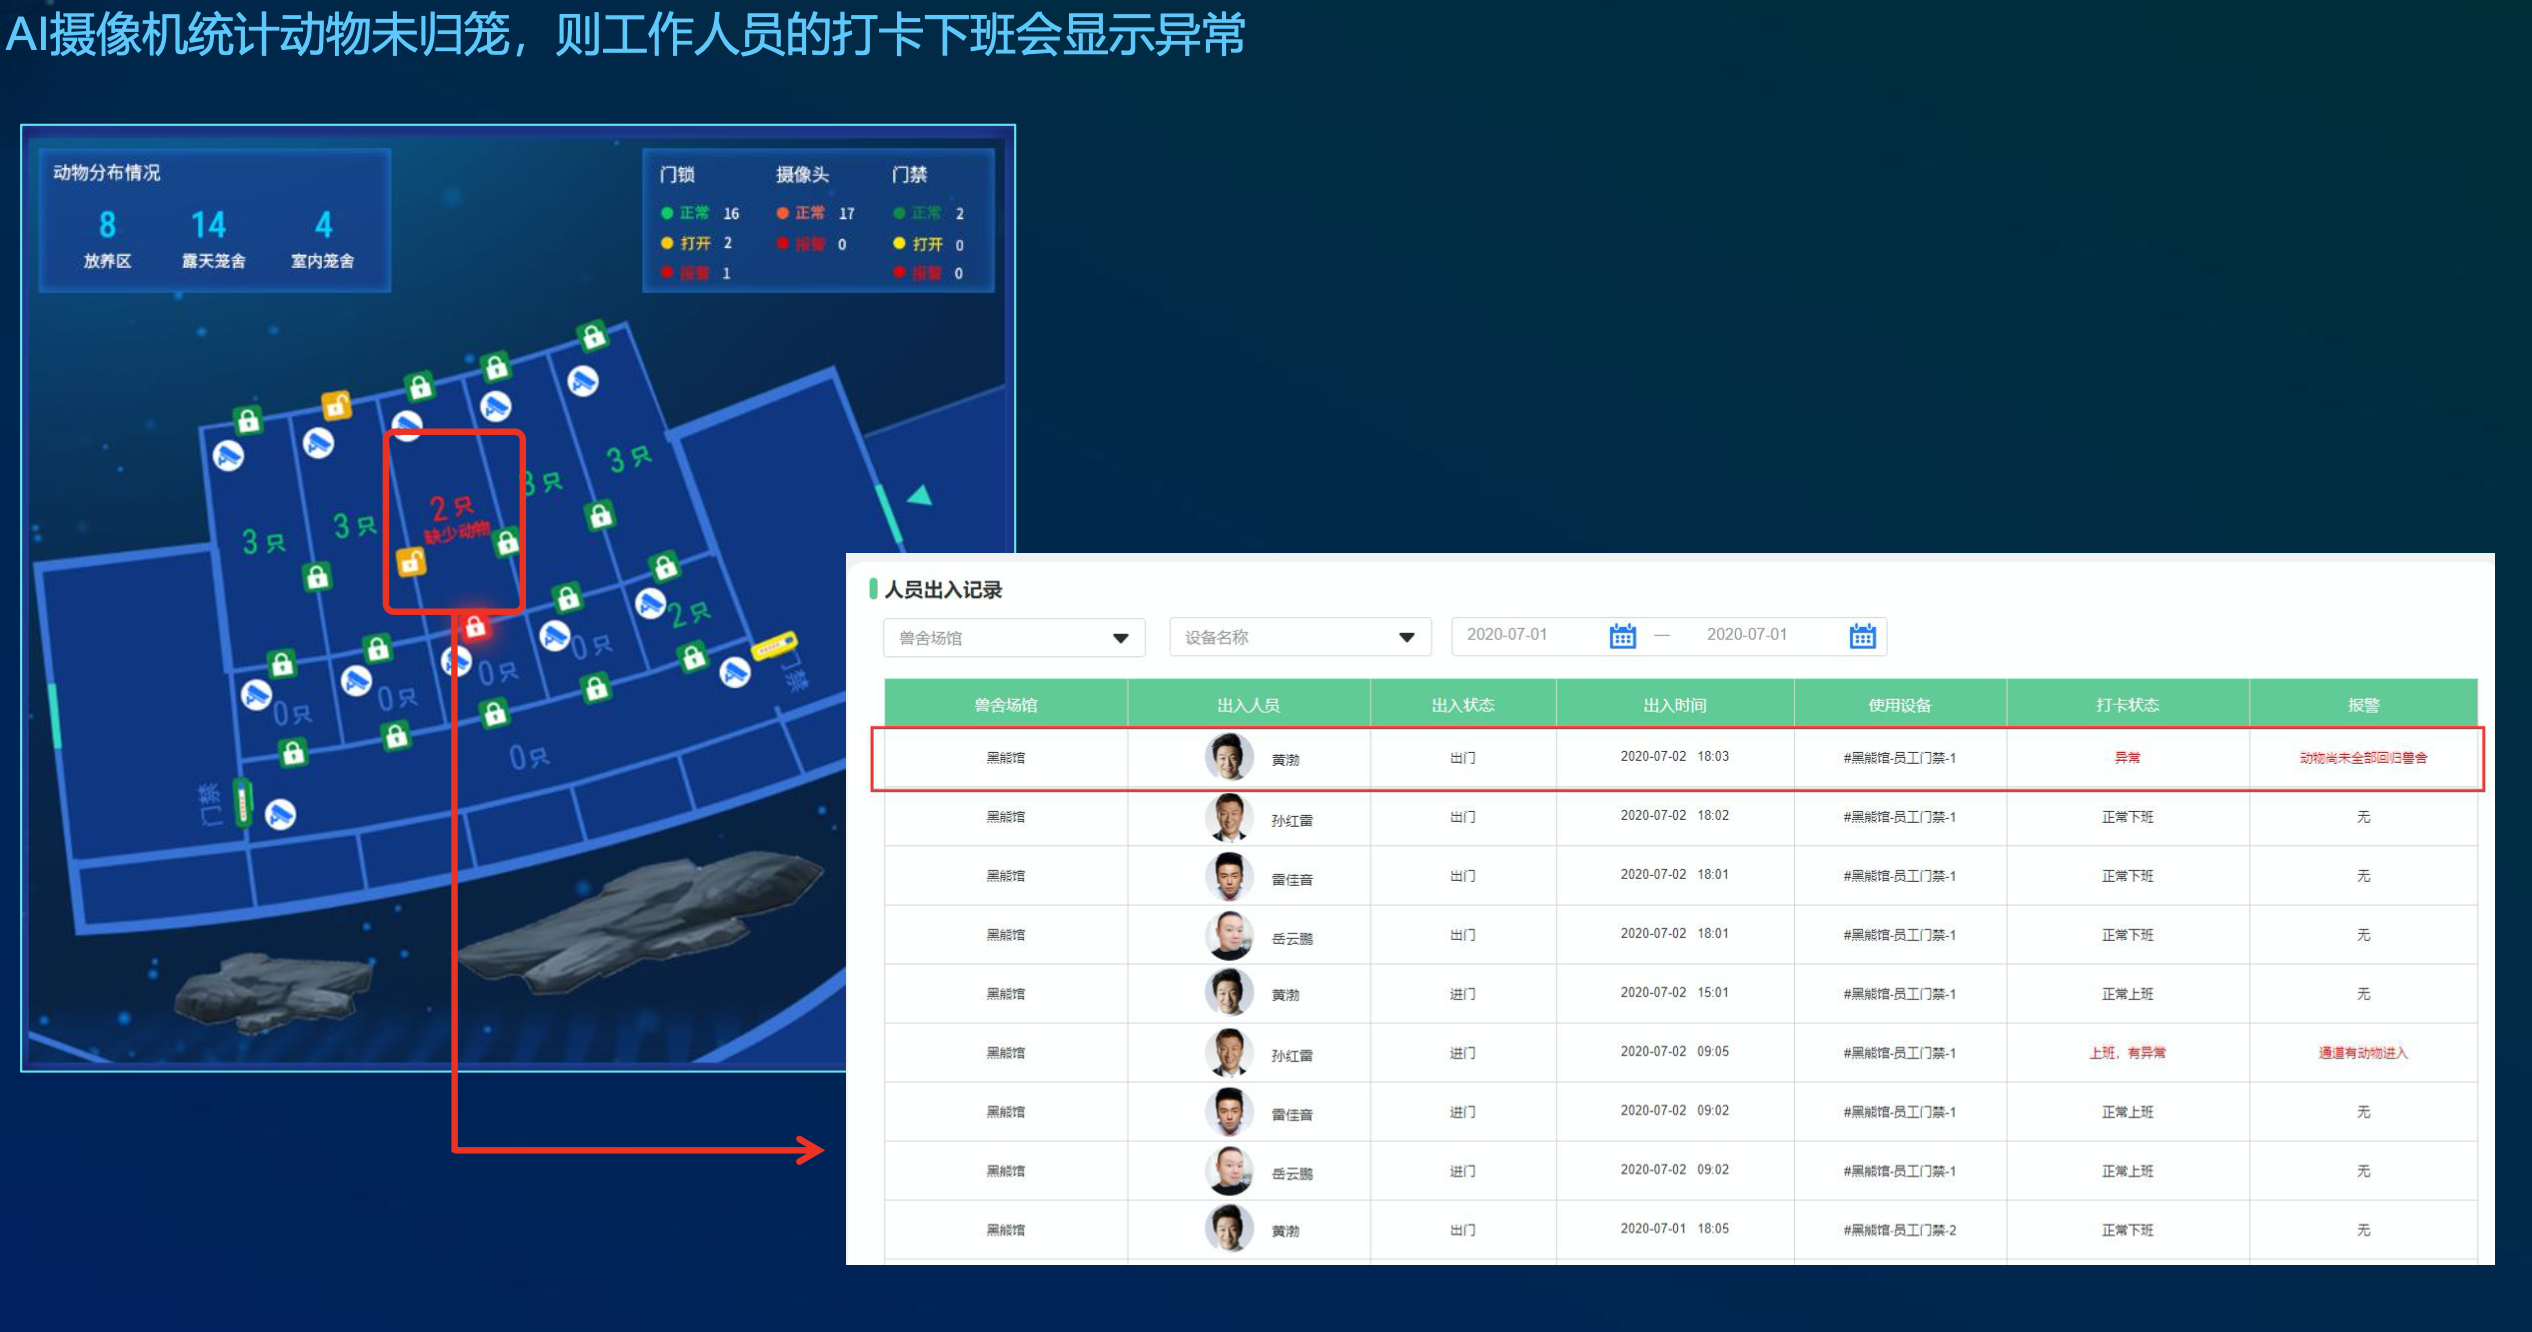
Task: Click the time cell 2020-07-02 18:03
Action: coord(1674,756)
